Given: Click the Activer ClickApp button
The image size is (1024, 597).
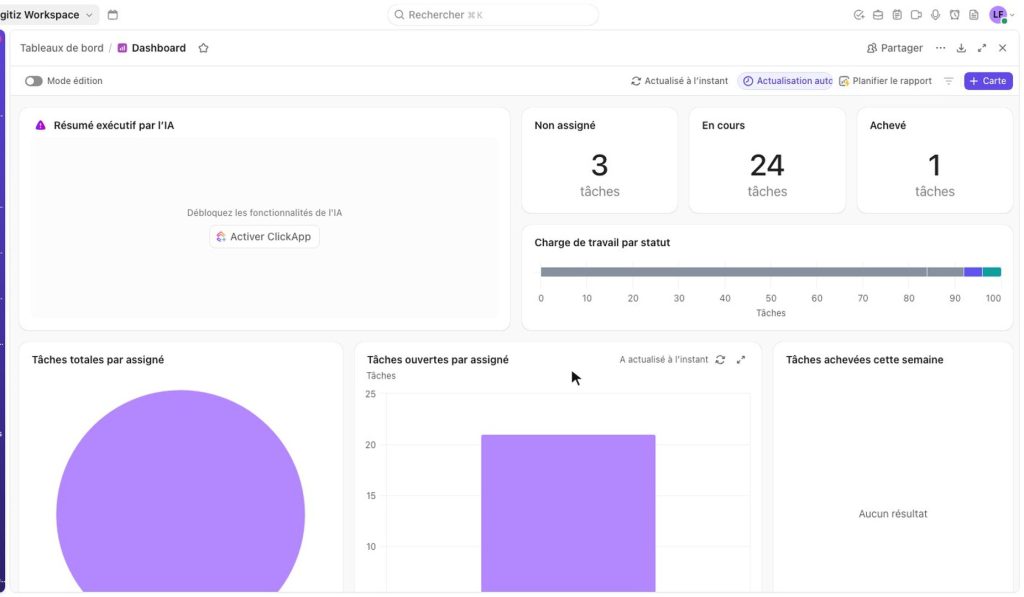Looking at the screenshot, I should pyautogui.click(x=264, y=236).
